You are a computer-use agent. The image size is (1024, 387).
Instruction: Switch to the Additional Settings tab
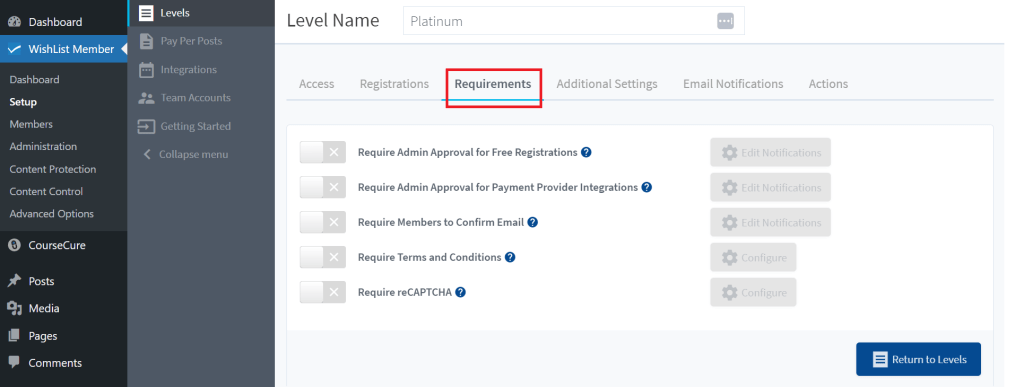(607, 84)
